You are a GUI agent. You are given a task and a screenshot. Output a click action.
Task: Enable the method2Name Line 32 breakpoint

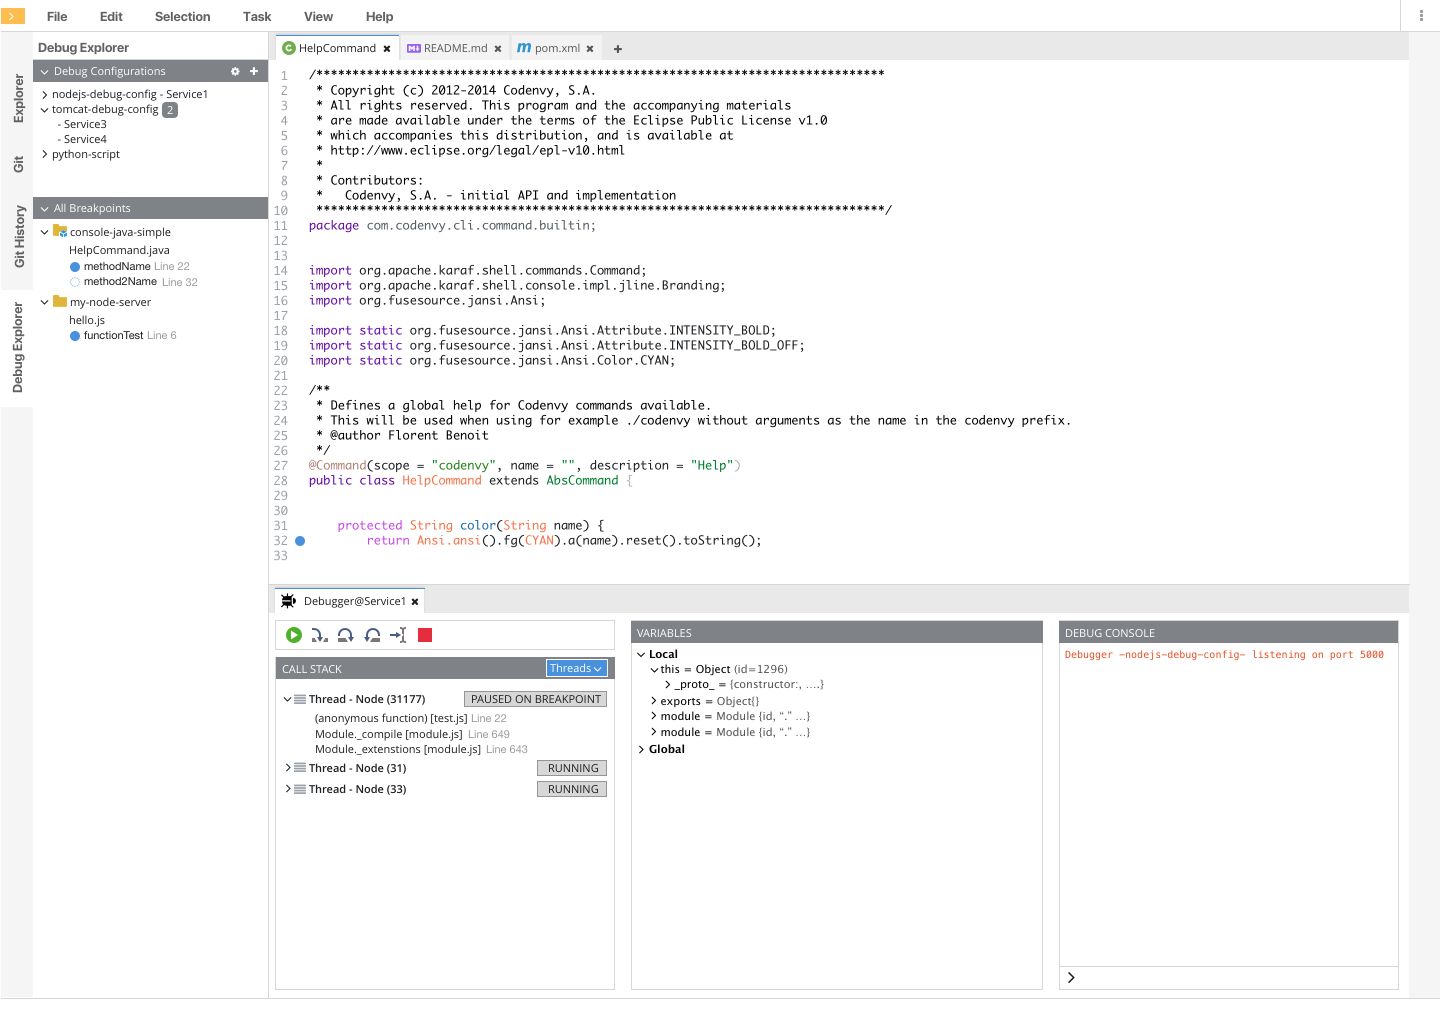tap(75, 282)
